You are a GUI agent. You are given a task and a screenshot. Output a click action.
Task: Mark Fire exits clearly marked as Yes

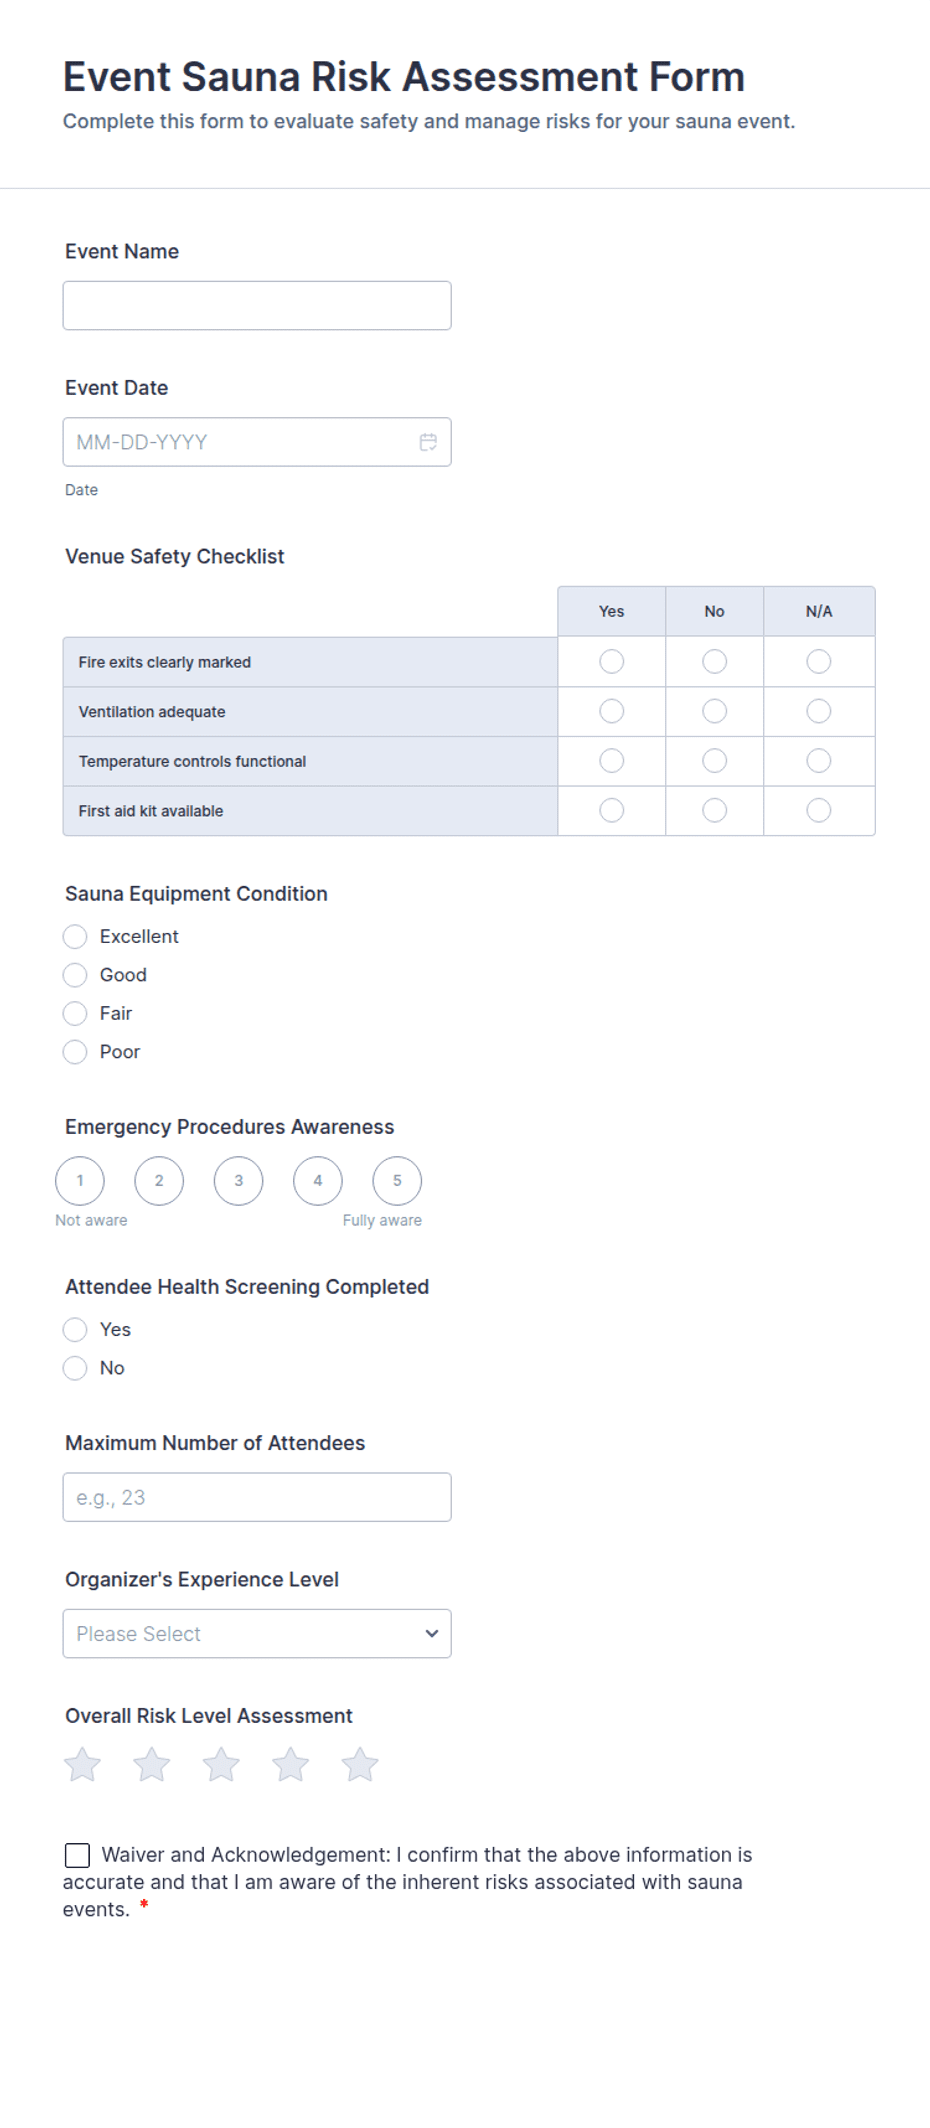(x=612, y=662)
